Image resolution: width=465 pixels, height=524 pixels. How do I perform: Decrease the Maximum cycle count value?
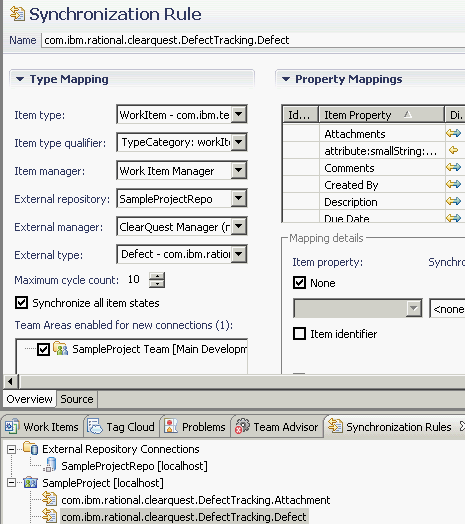pyautogui.click(x=157, y=284)
